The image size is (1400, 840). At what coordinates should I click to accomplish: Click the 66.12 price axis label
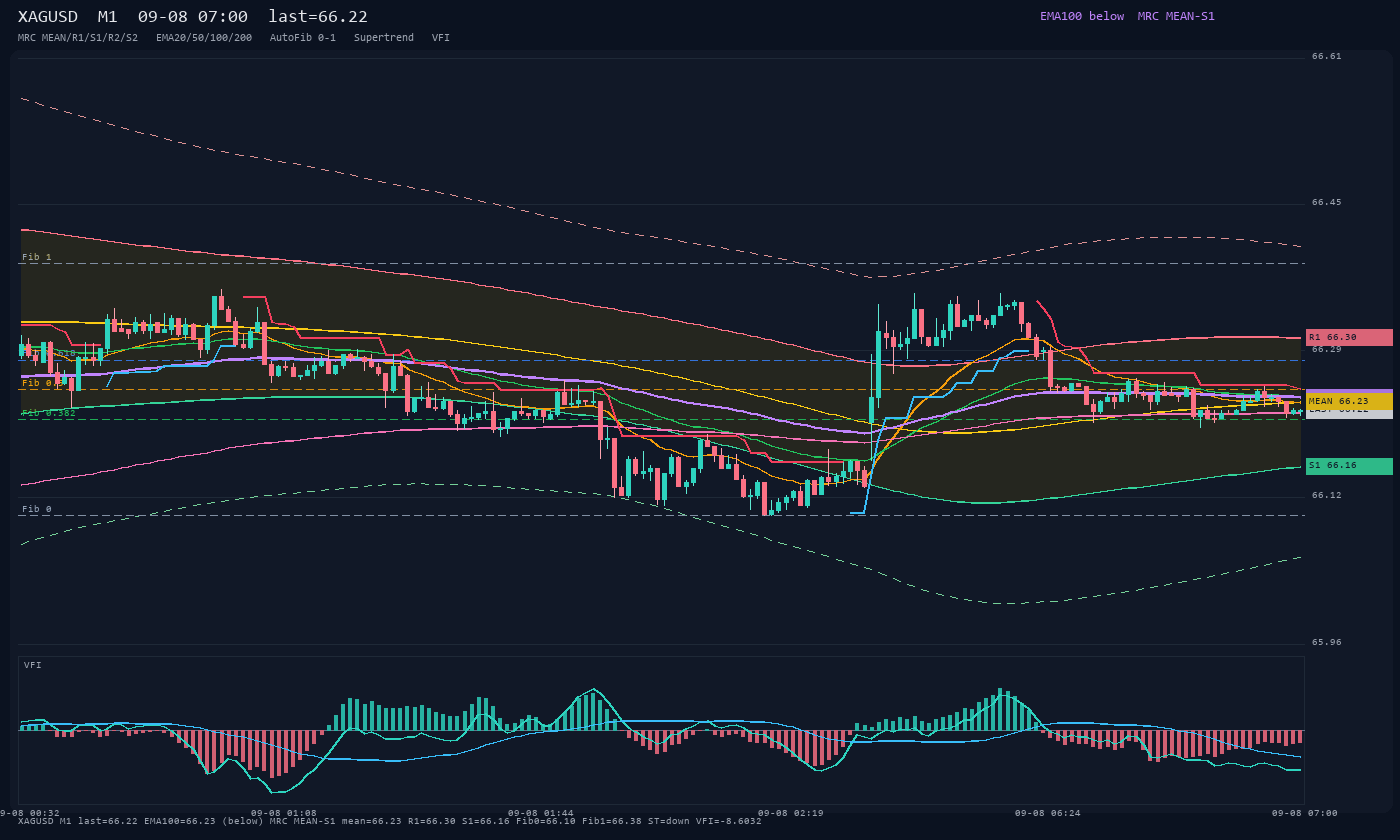[1327, 495]
